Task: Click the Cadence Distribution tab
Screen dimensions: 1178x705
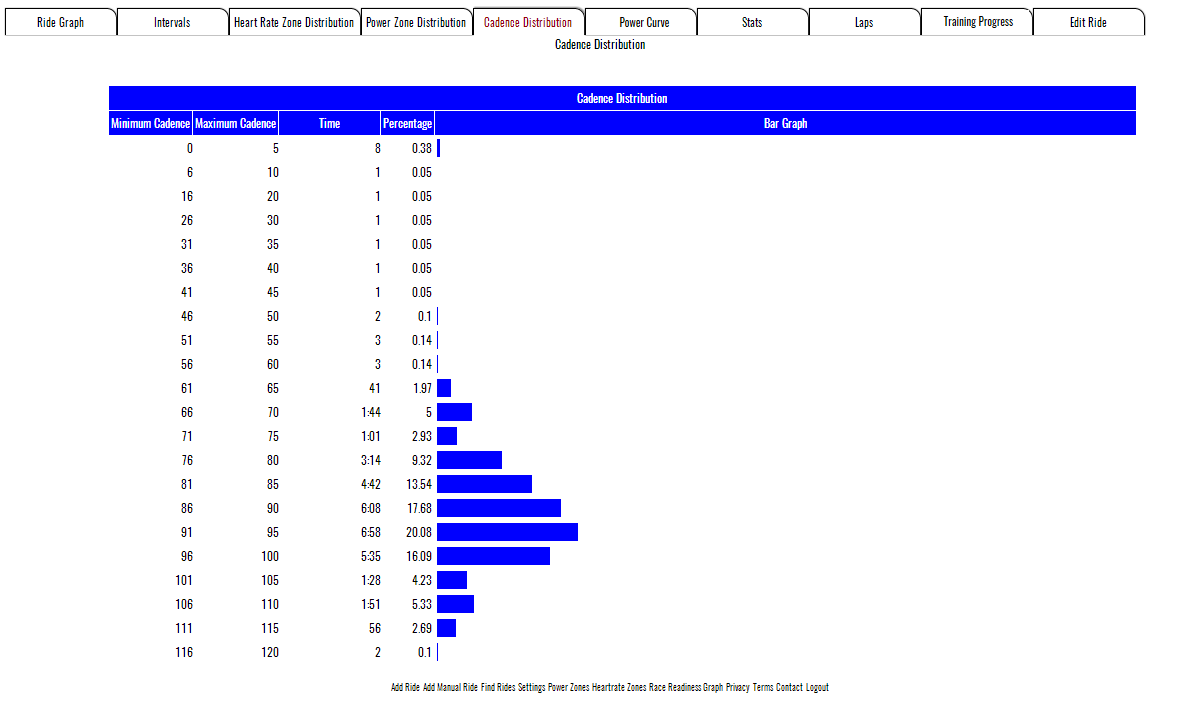Action: tap(528, 22)
